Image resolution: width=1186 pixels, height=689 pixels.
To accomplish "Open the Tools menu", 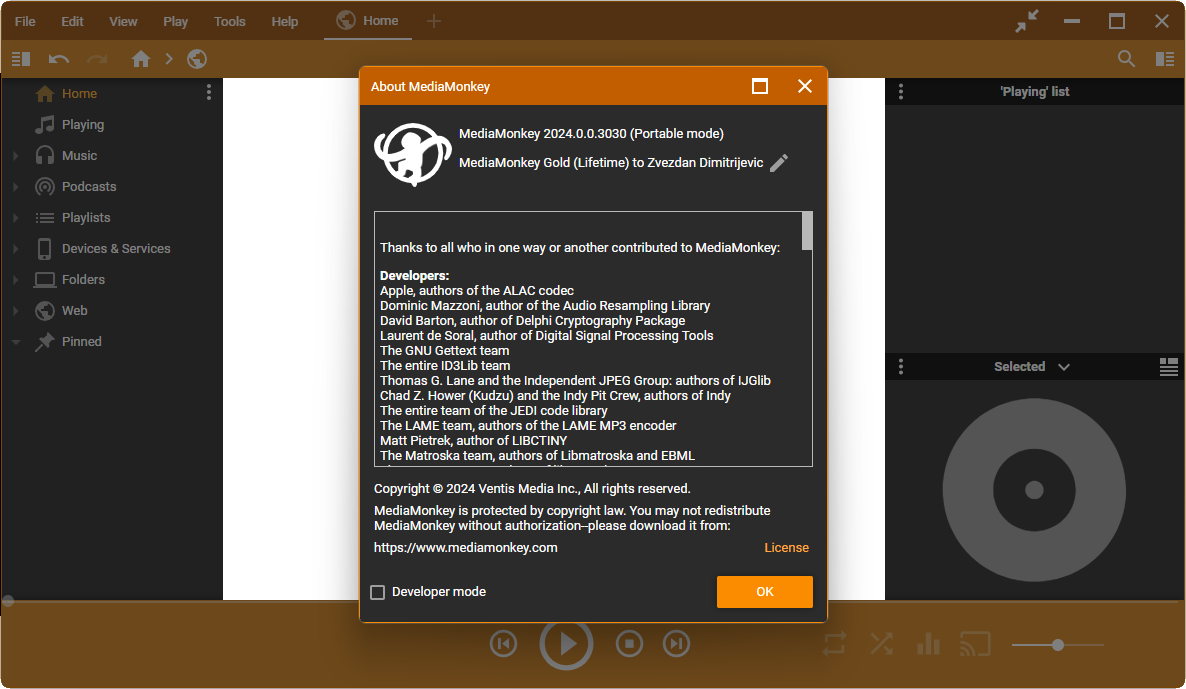I will 229,21.
